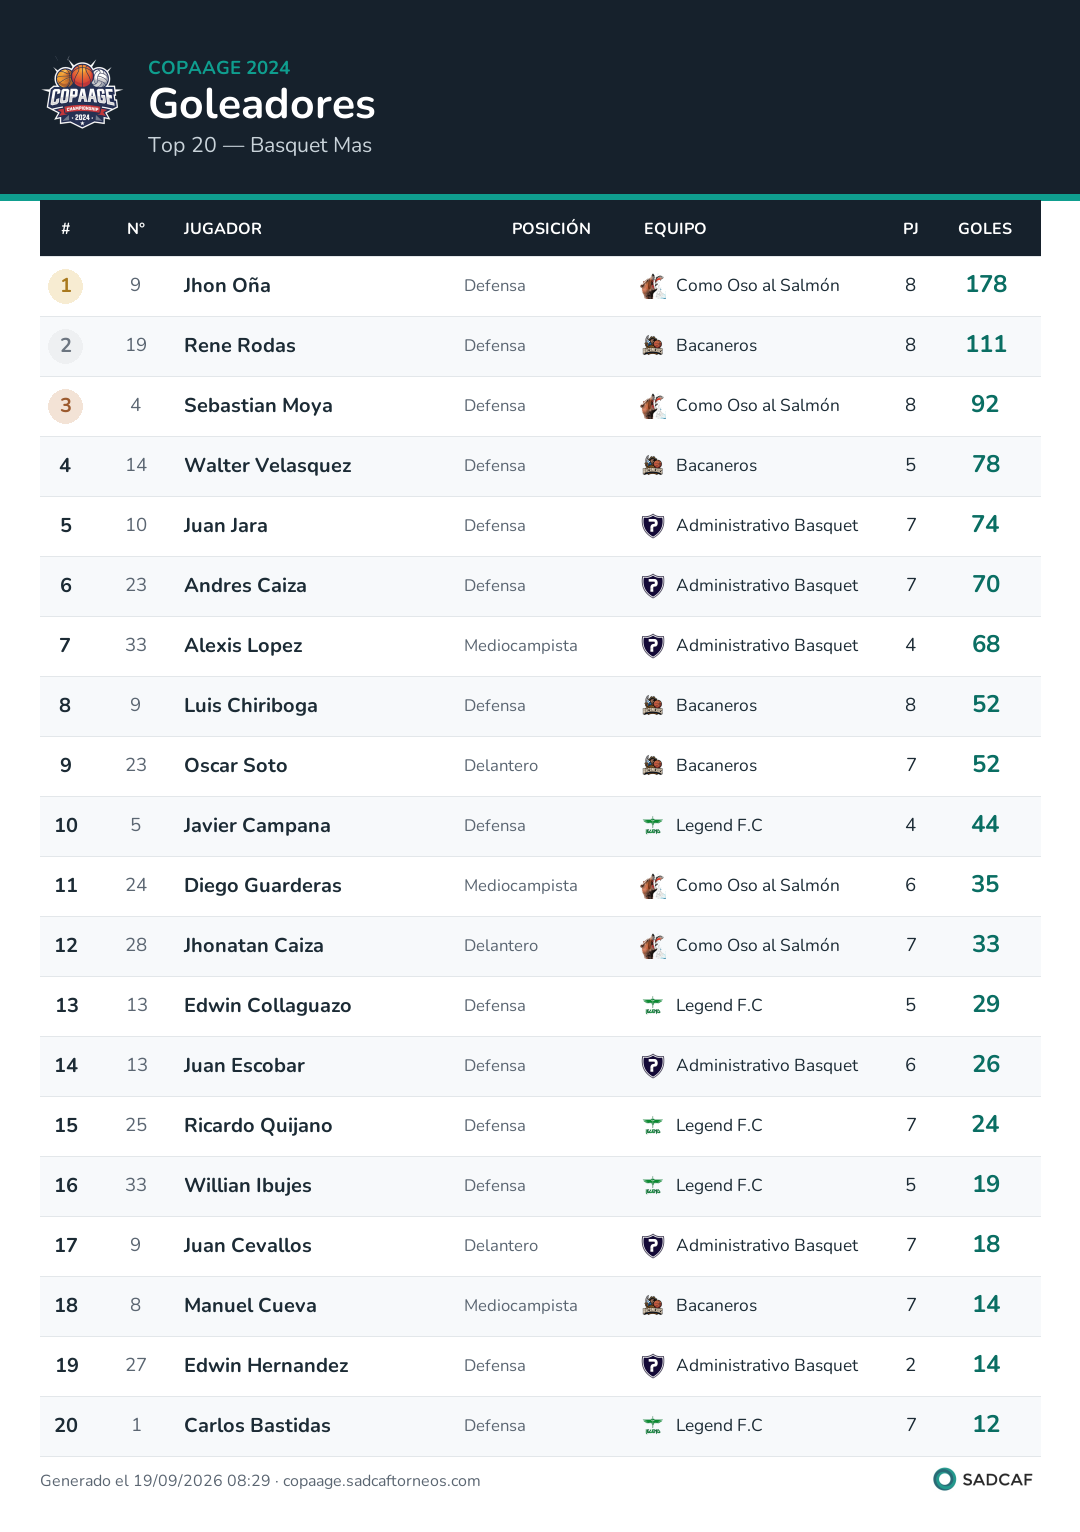
Task: Click the EQUIPO column header
Action: 675,229
